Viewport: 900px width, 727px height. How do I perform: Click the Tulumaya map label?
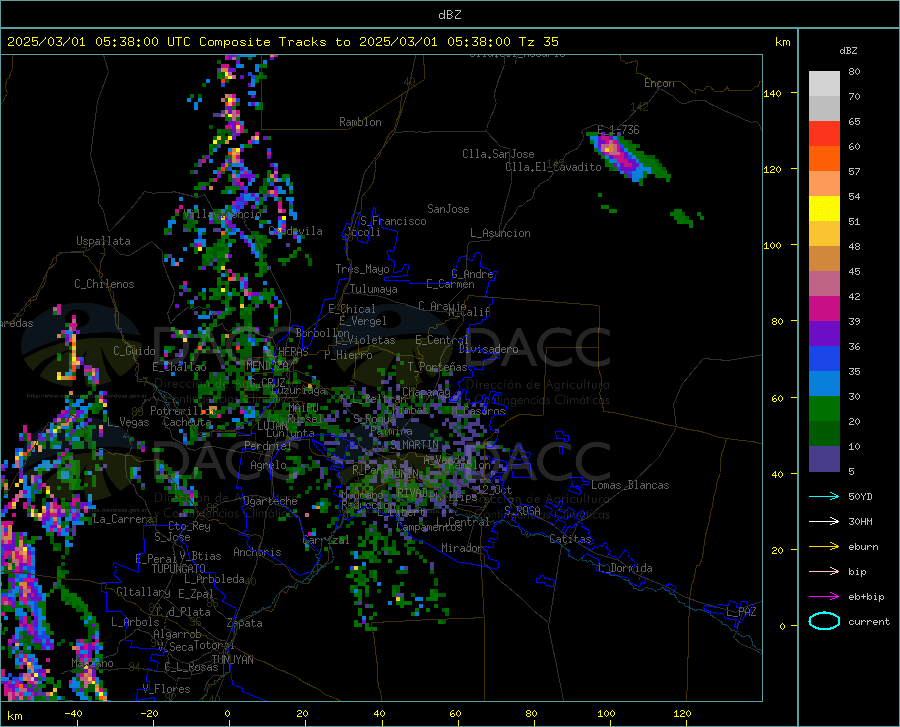(374, 289)
